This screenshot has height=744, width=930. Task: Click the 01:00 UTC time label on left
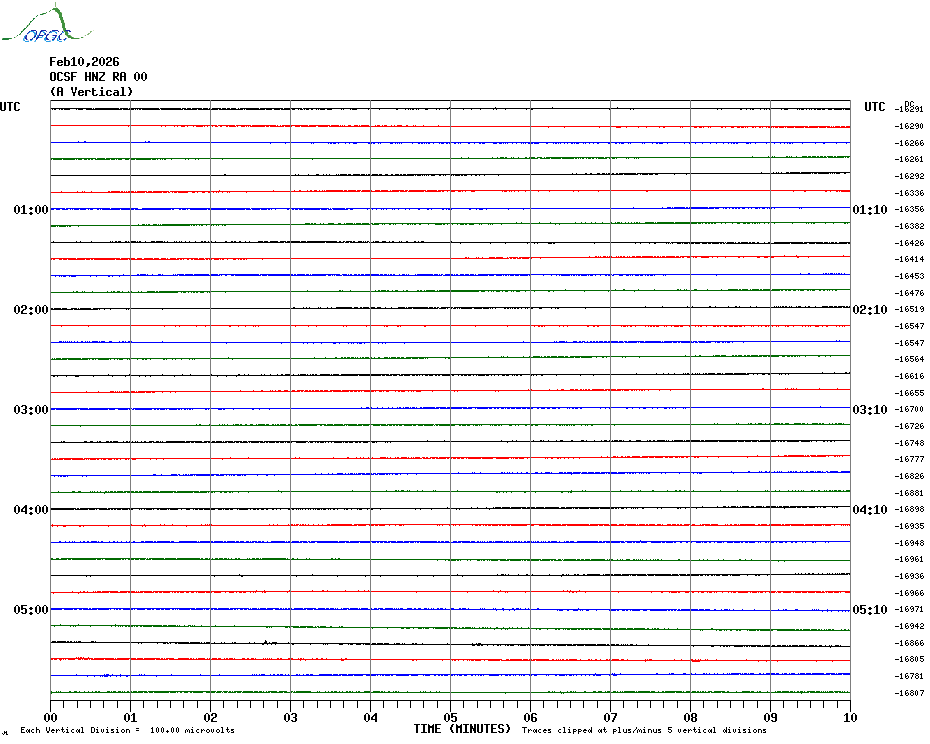pyautogui.click(x=31, y=209)
